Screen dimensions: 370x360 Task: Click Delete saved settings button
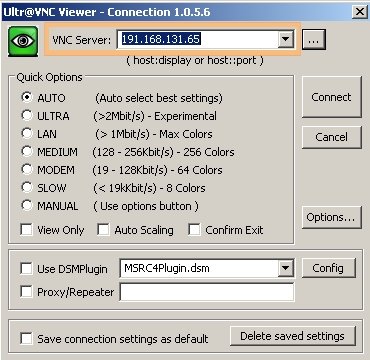(292, 336)
